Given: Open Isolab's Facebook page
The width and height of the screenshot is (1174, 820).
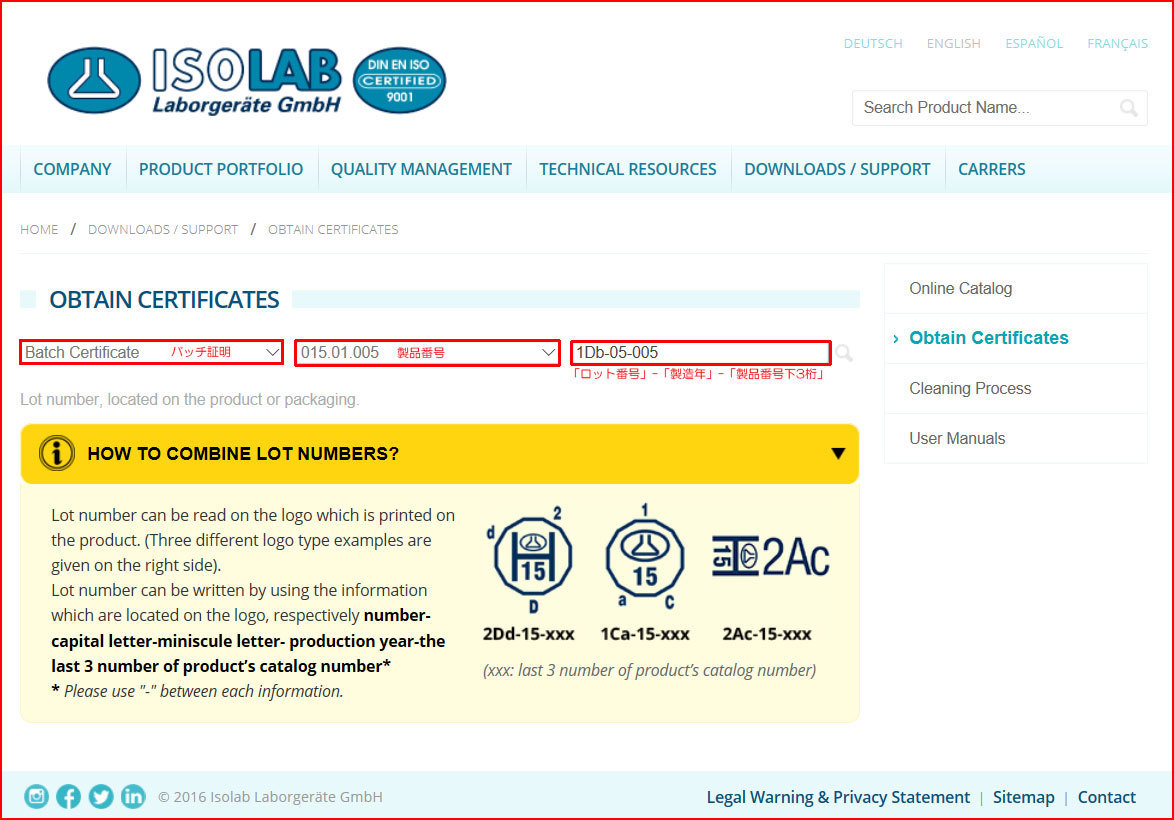Looking at the screenshot, I should point(69,796).
